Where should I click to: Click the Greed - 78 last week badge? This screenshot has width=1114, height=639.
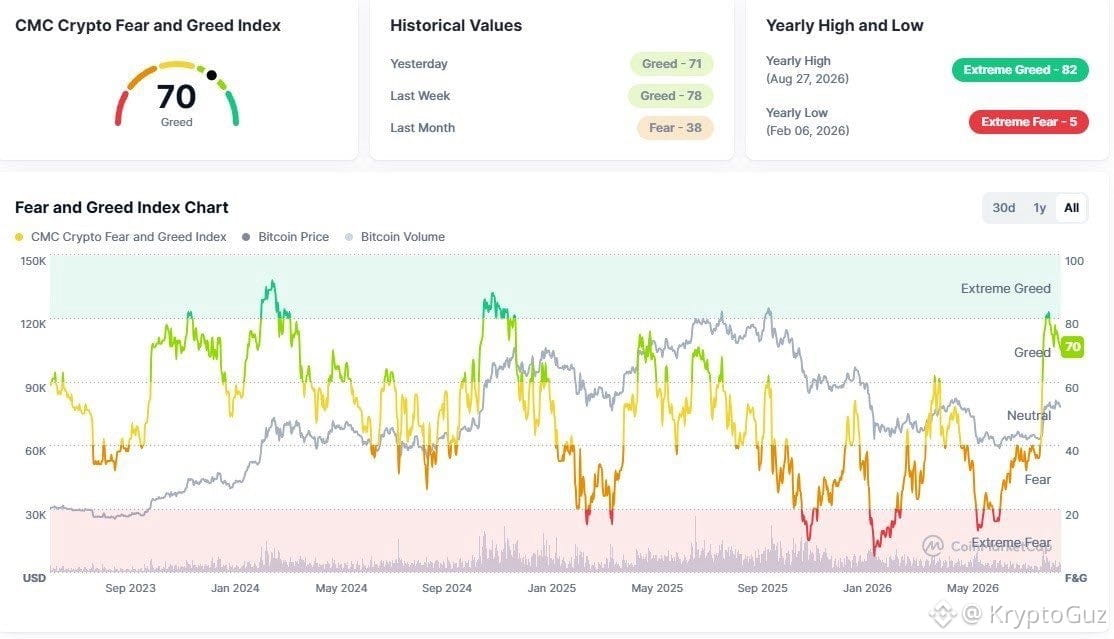click(x=671, y=96)
